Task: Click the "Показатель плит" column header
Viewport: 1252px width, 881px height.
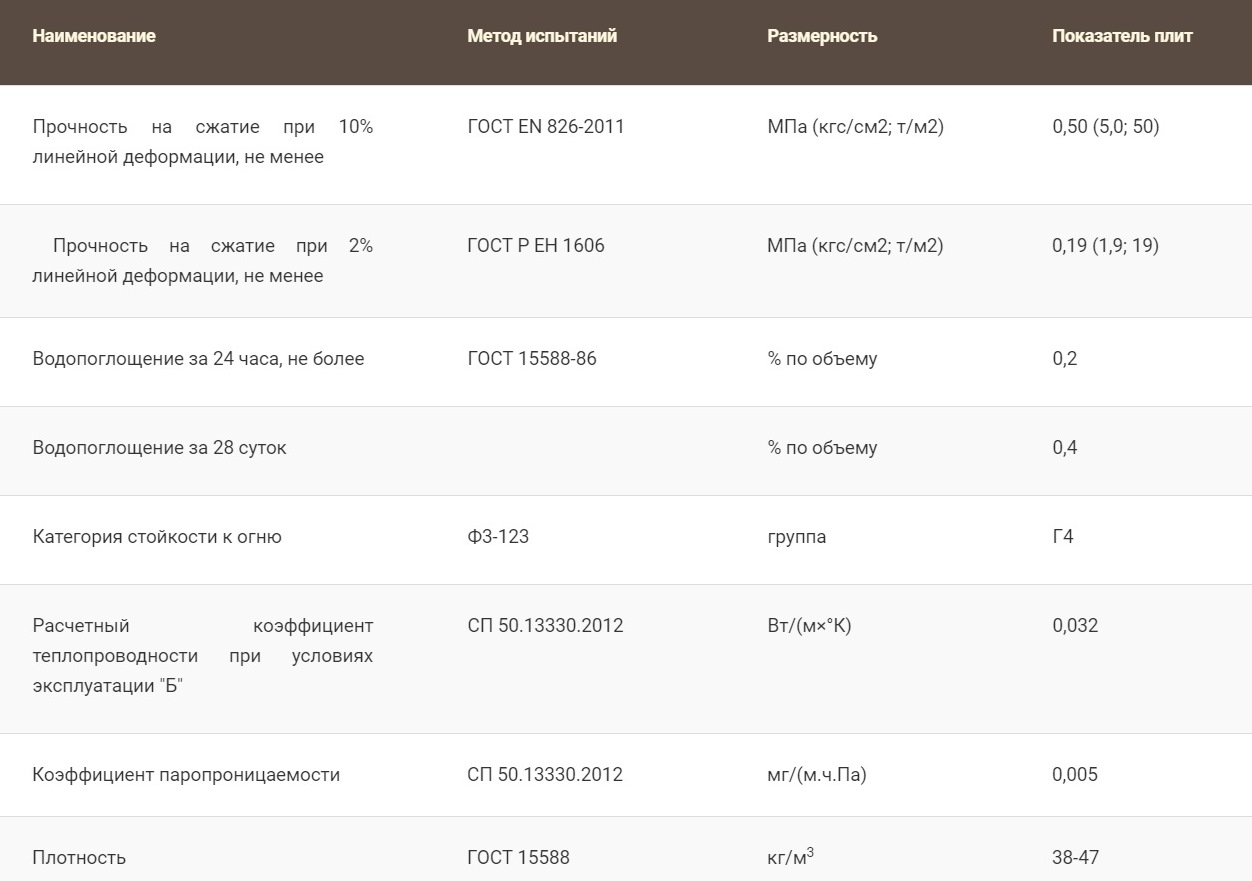Action: coord(1122,36)
